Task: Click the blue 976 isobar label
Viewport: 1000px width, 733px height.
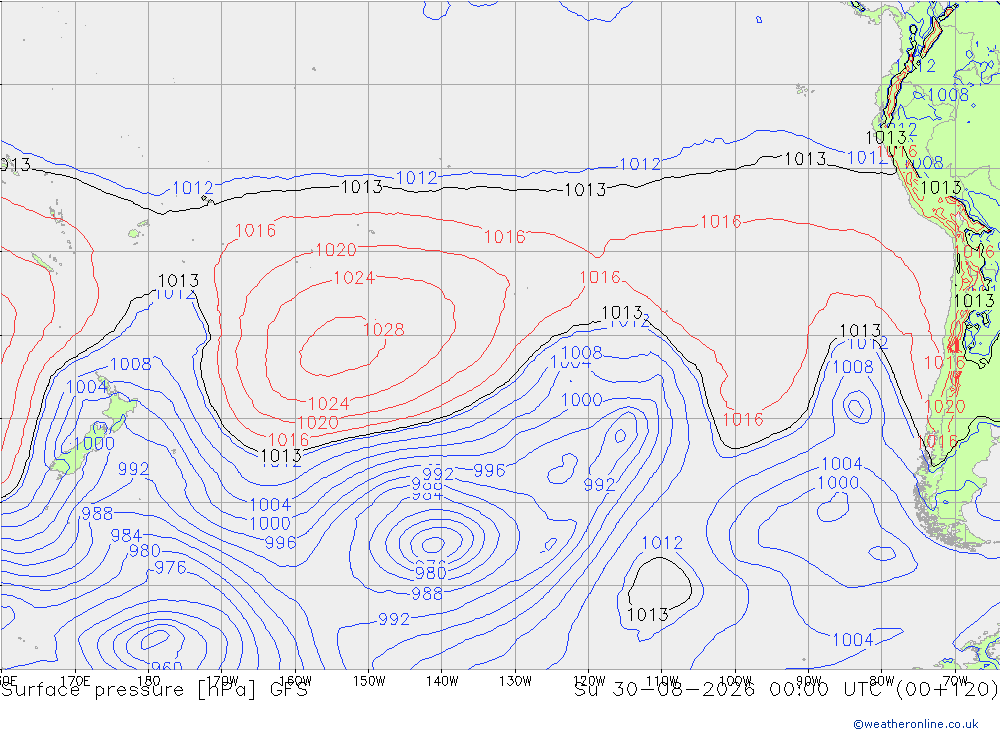Action: tap(171, 567)
